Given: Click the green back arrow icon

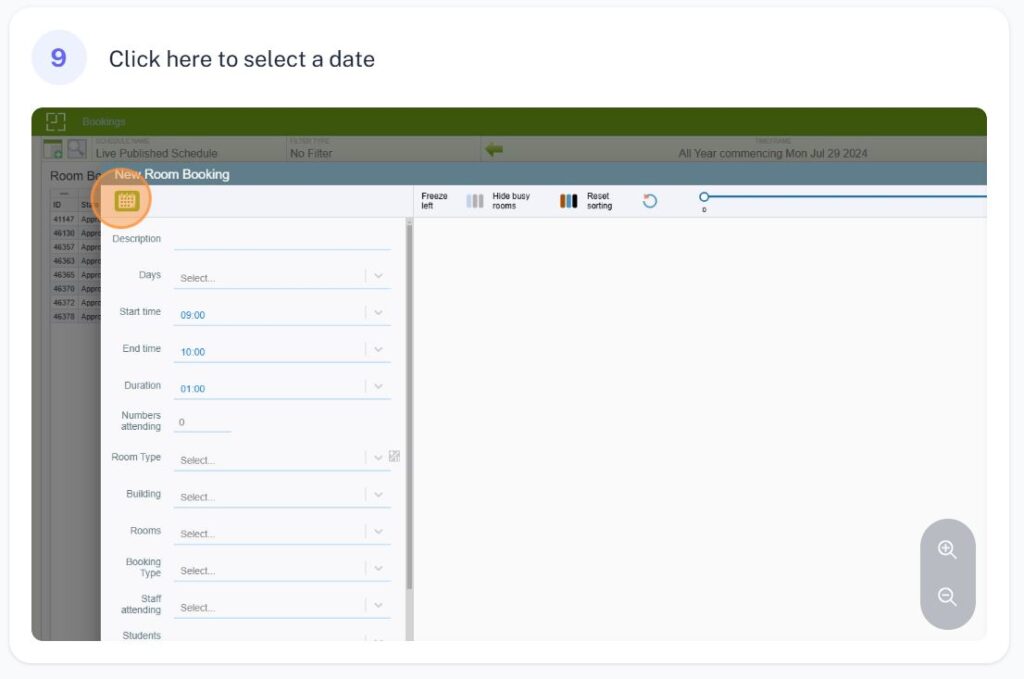Looking at the screenshot, I should [494, 149].
